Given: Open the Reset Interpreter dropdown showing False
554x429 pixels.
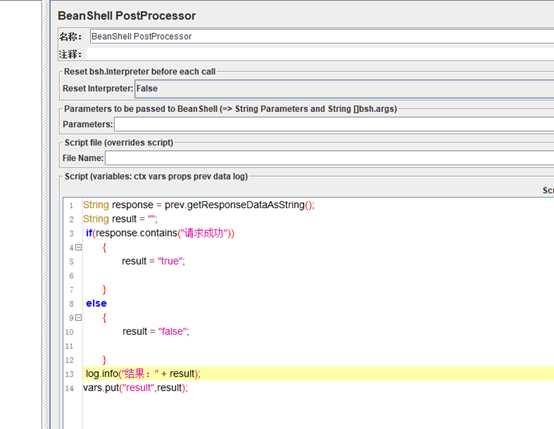Looking at the screenshot, I should point(344,88).
